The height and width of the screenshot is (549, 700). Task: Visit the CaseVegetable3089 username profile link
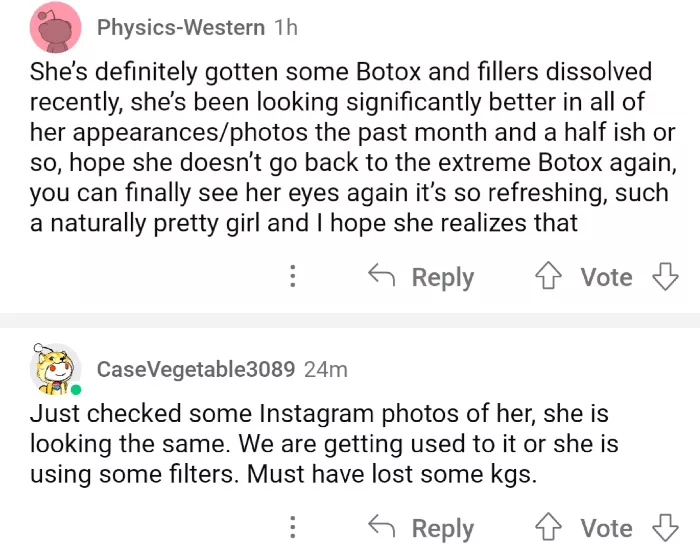point(195,369)
